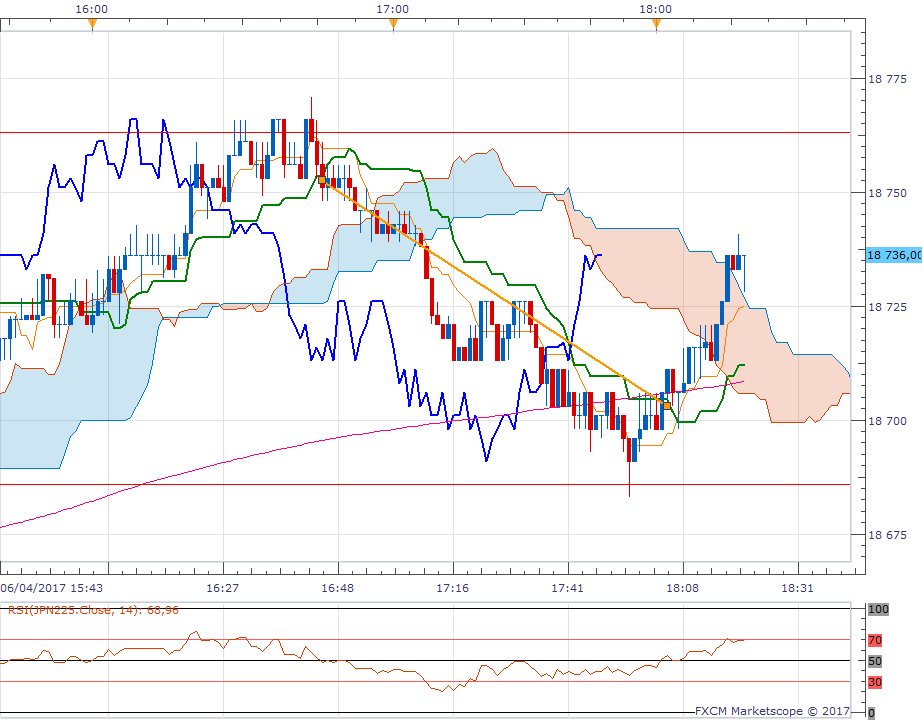Image resolution: width=923 pixels, height=720 pixels.
Task: Click the 18 775 price axis label
Action: tap(888, 79)
